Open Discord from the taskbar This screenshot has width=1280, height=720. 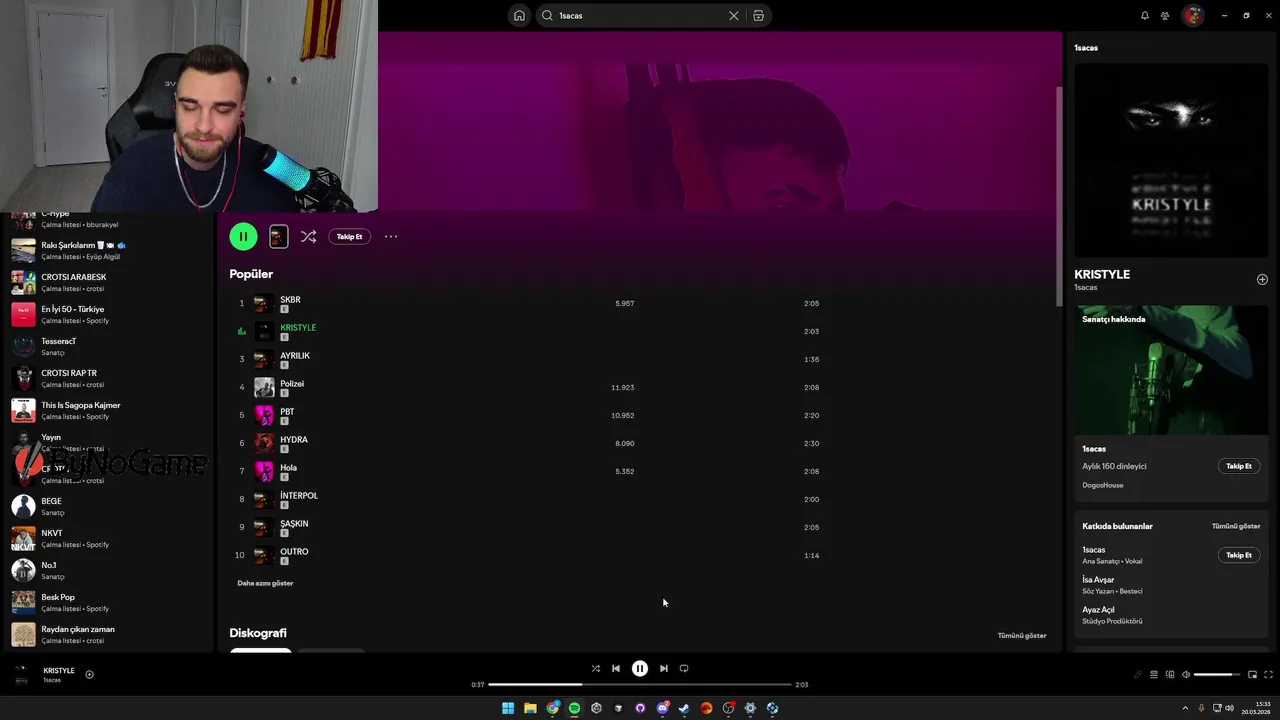662,708
